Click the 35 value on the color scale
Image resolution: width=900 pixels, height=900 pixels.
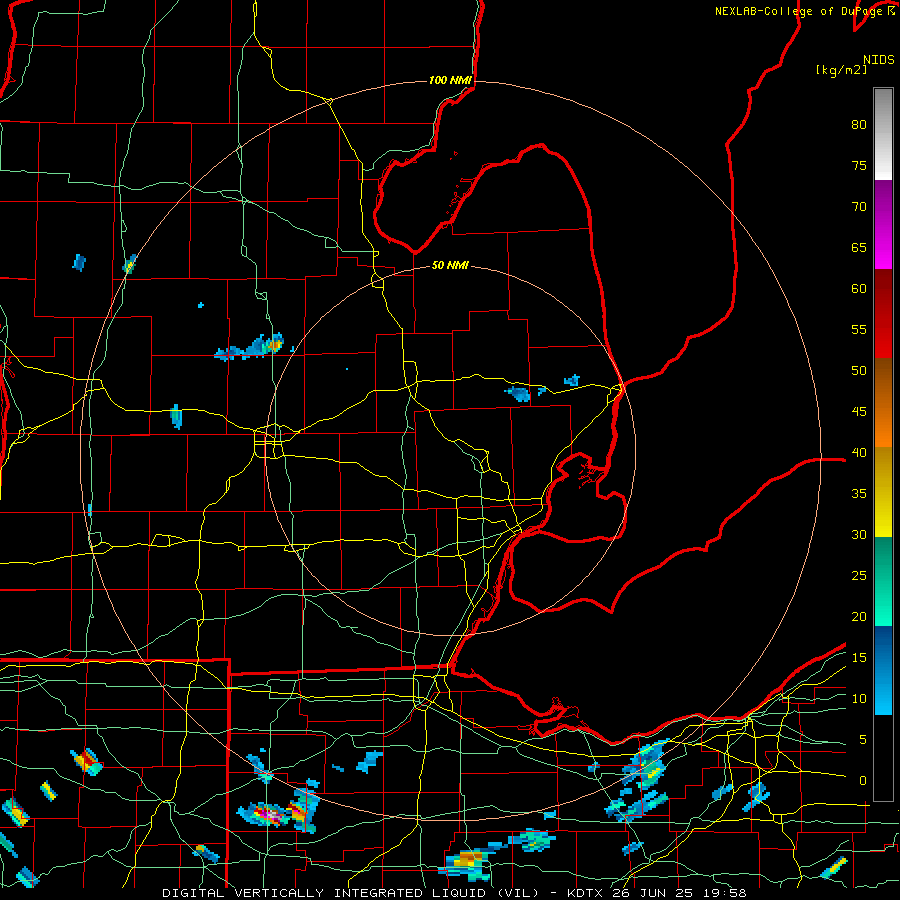coord(859,494)
